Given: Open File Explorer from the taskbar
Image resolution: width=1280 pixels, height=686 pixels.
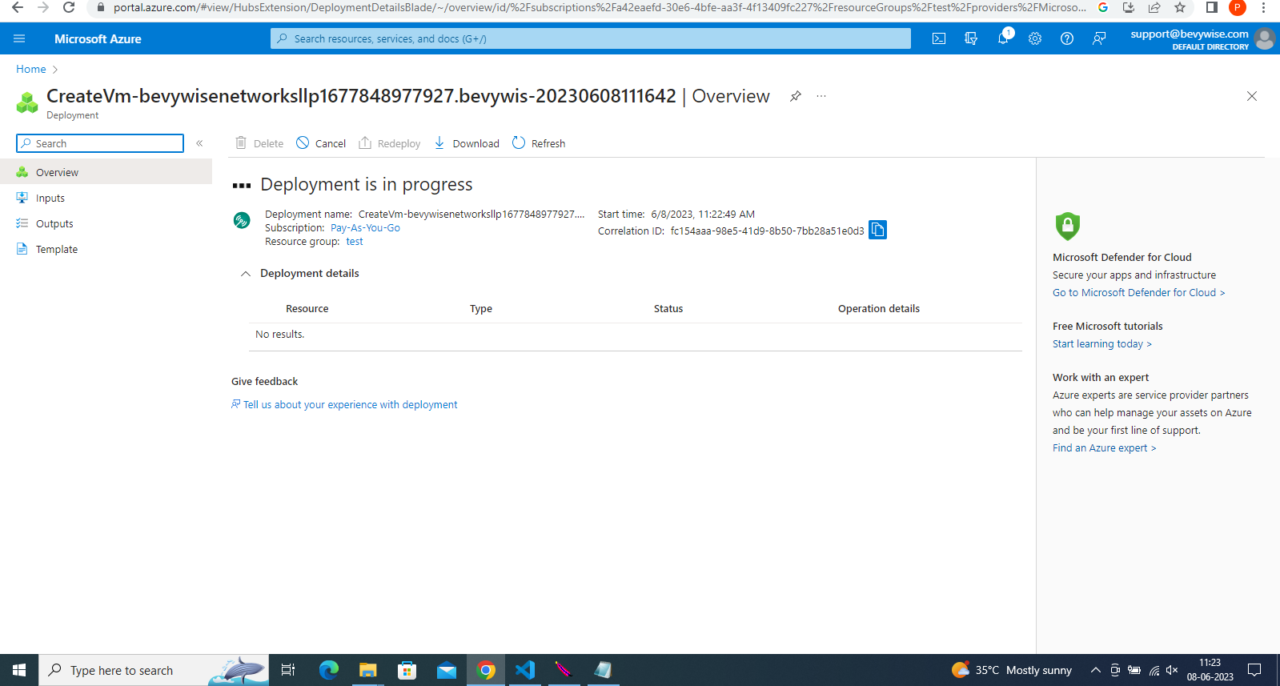Looking at the screenshot, I should point(368,670).
